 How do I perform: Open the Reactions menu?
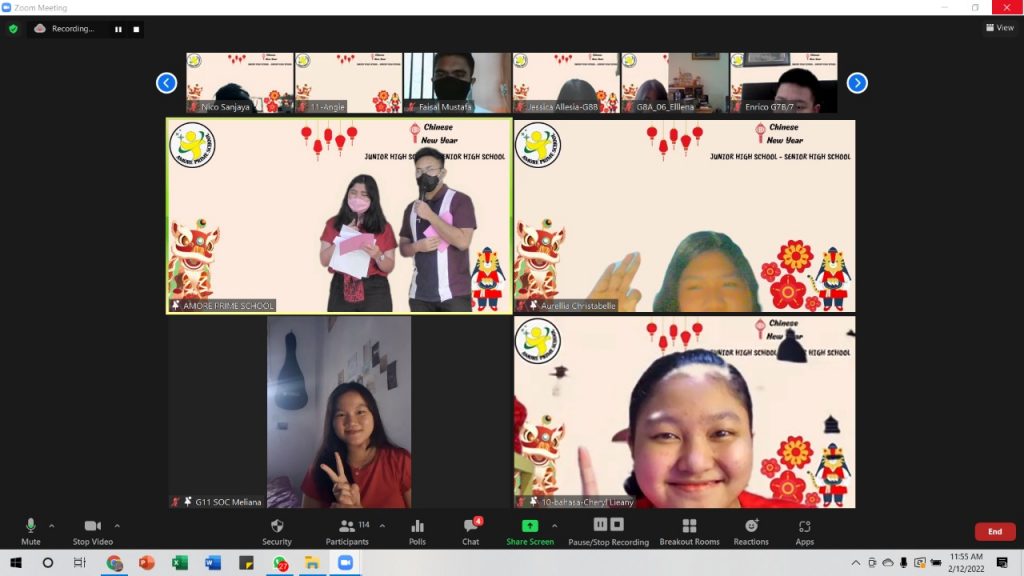[751, 530]
